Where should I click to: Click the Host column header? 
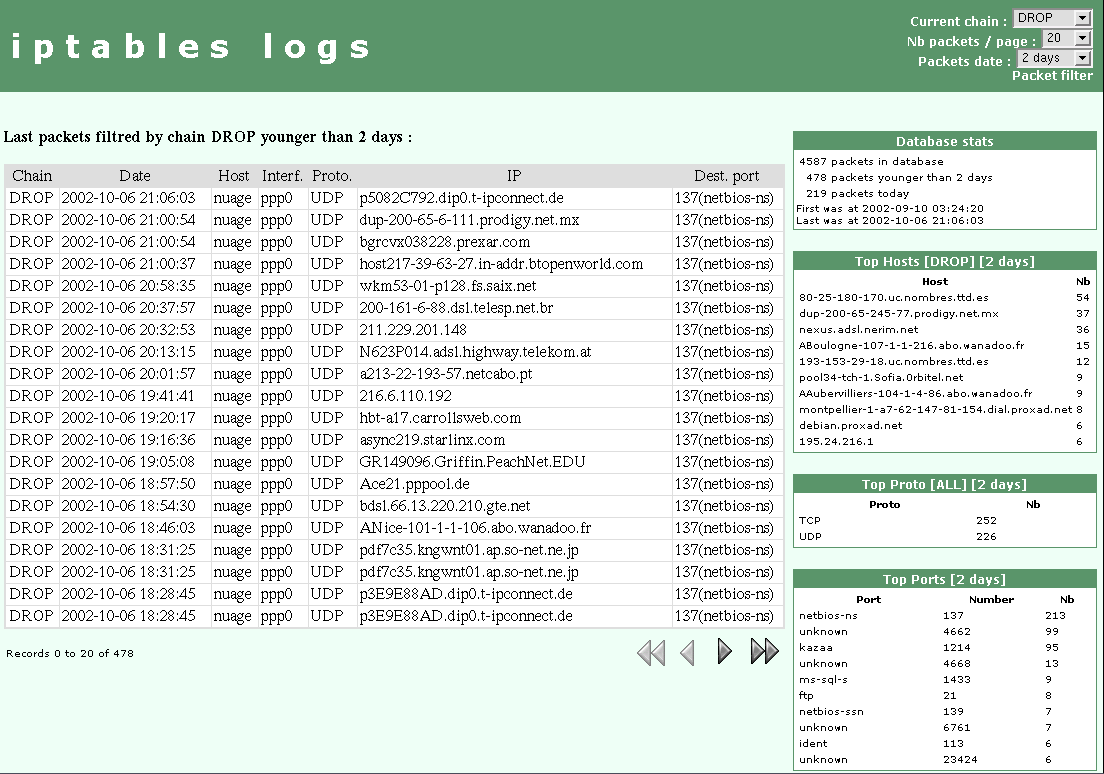233,175
